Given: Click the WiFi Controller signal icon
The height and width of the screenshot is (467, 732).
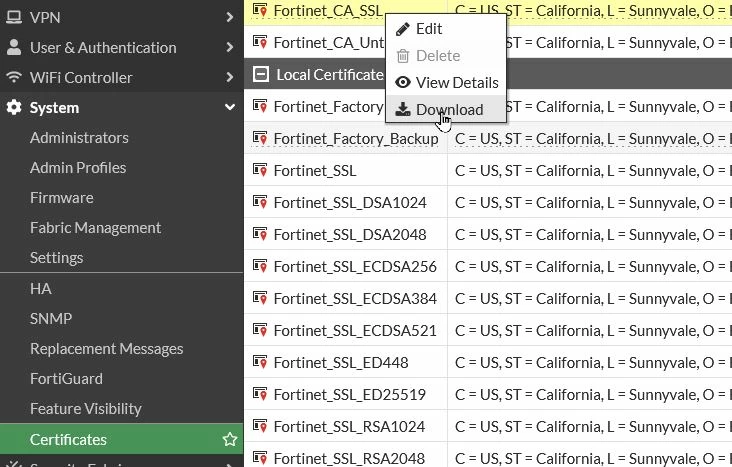Looking at the screenshot, I should pyautogui.click(x=14, y=77).
